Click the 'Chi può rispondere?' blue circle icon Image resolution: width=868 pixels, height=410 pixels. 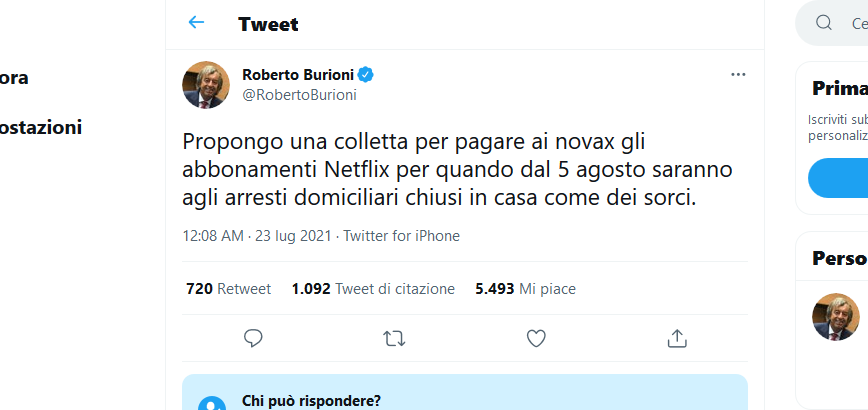[x=212, y=402]
